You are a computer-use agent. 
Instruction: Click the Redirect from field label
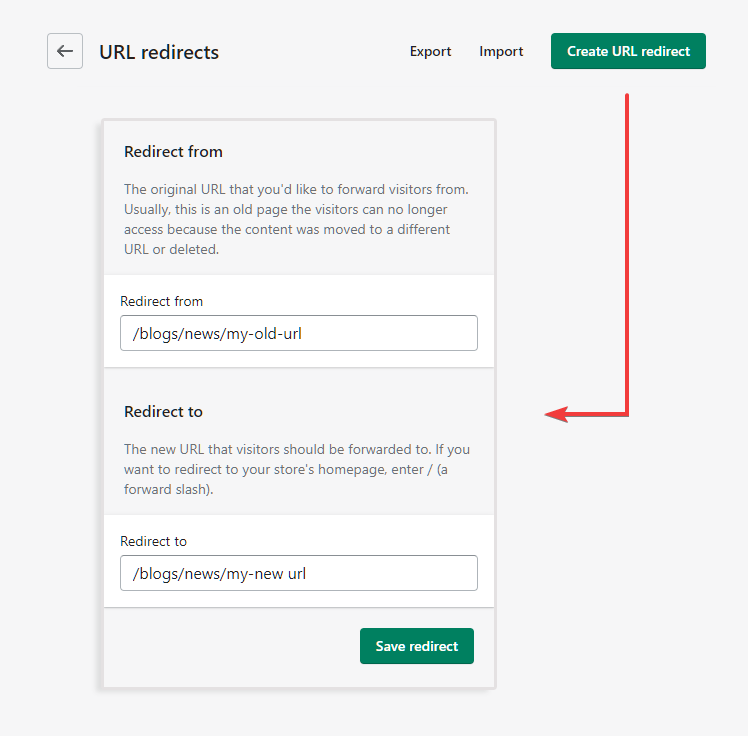point(161,301)
